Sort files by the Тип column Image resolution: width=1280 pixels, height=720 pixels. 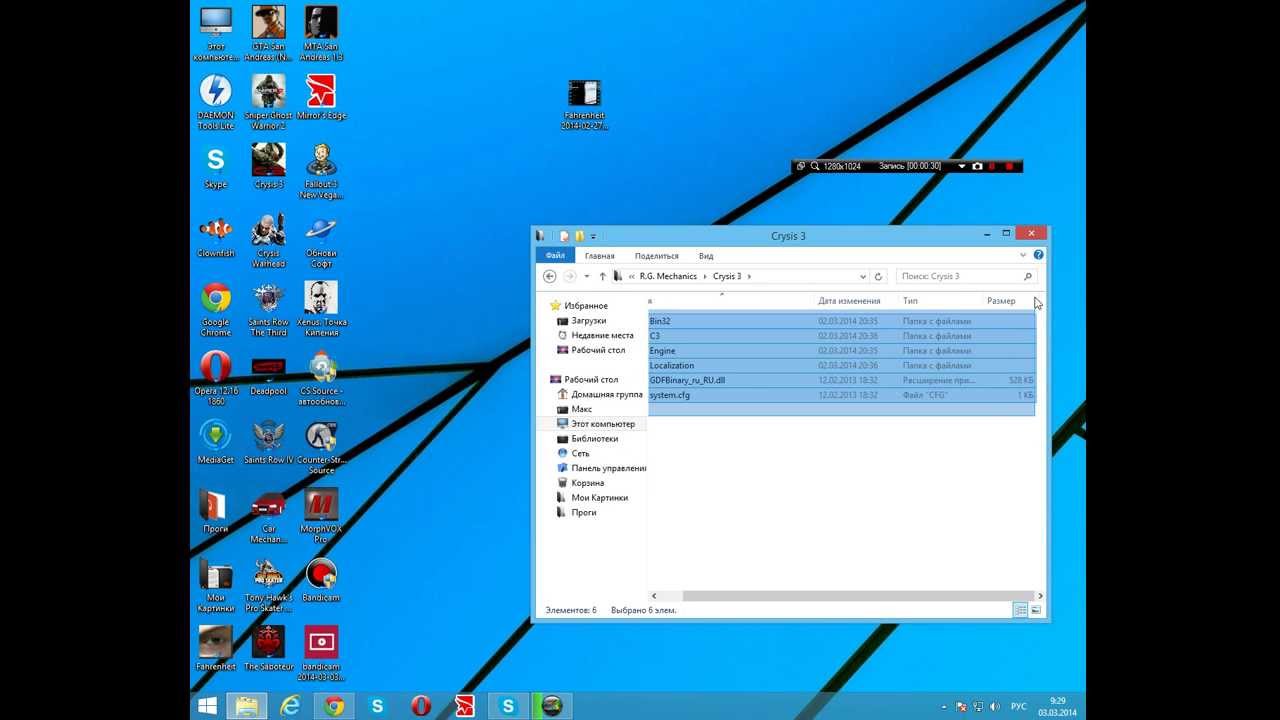tap(910, 301)
